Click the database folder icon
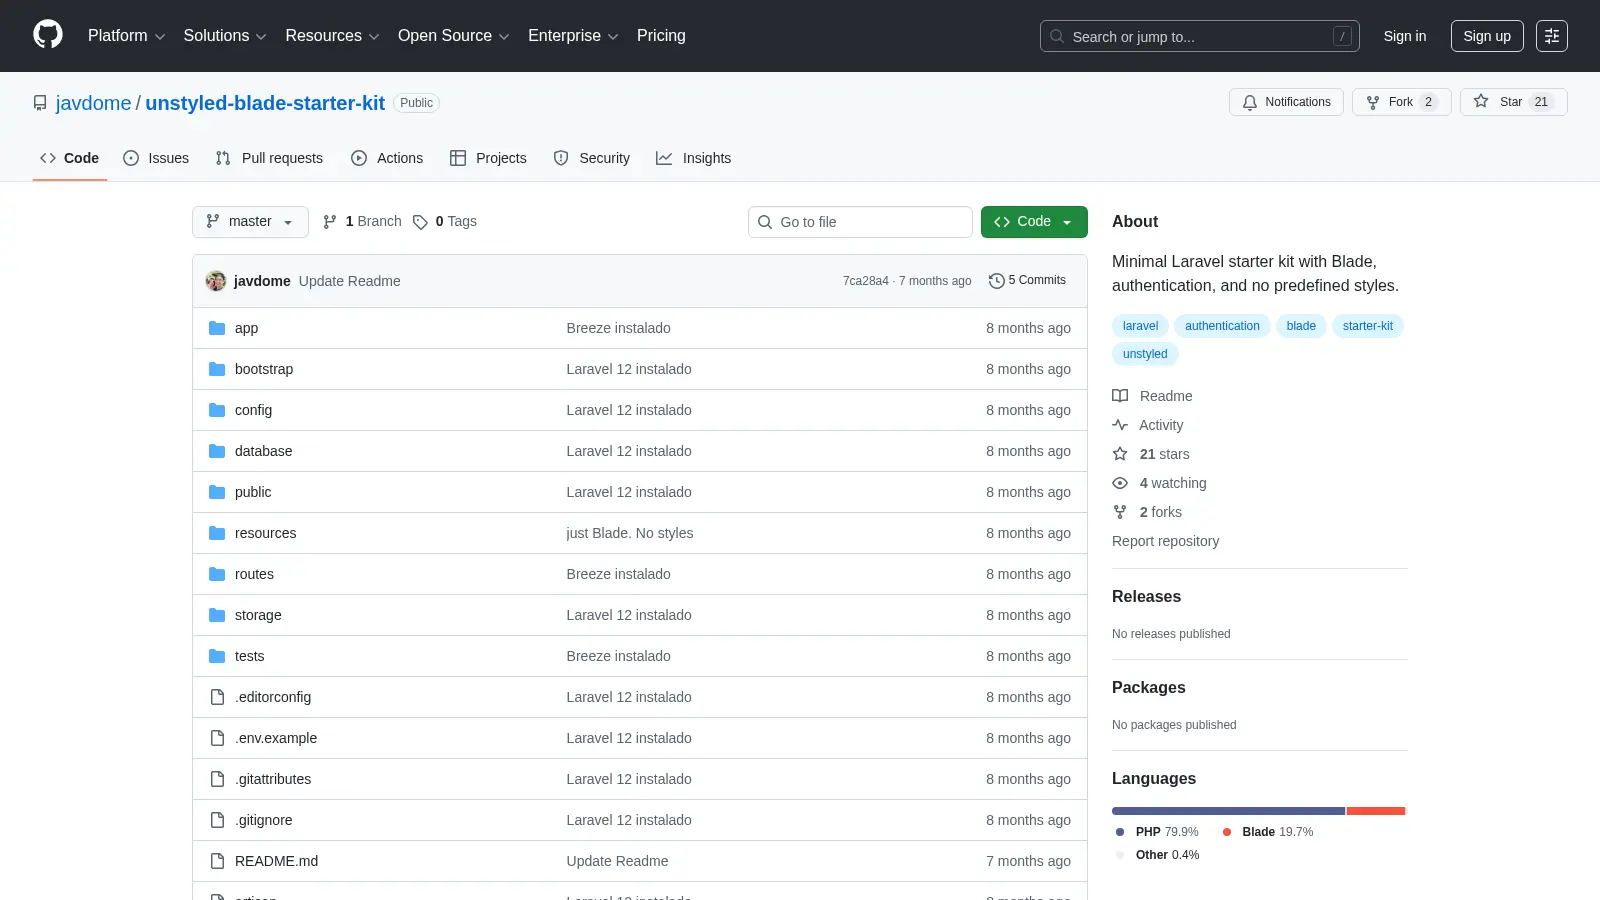This screenshot has height=900, width=1600. pos(217,451)
